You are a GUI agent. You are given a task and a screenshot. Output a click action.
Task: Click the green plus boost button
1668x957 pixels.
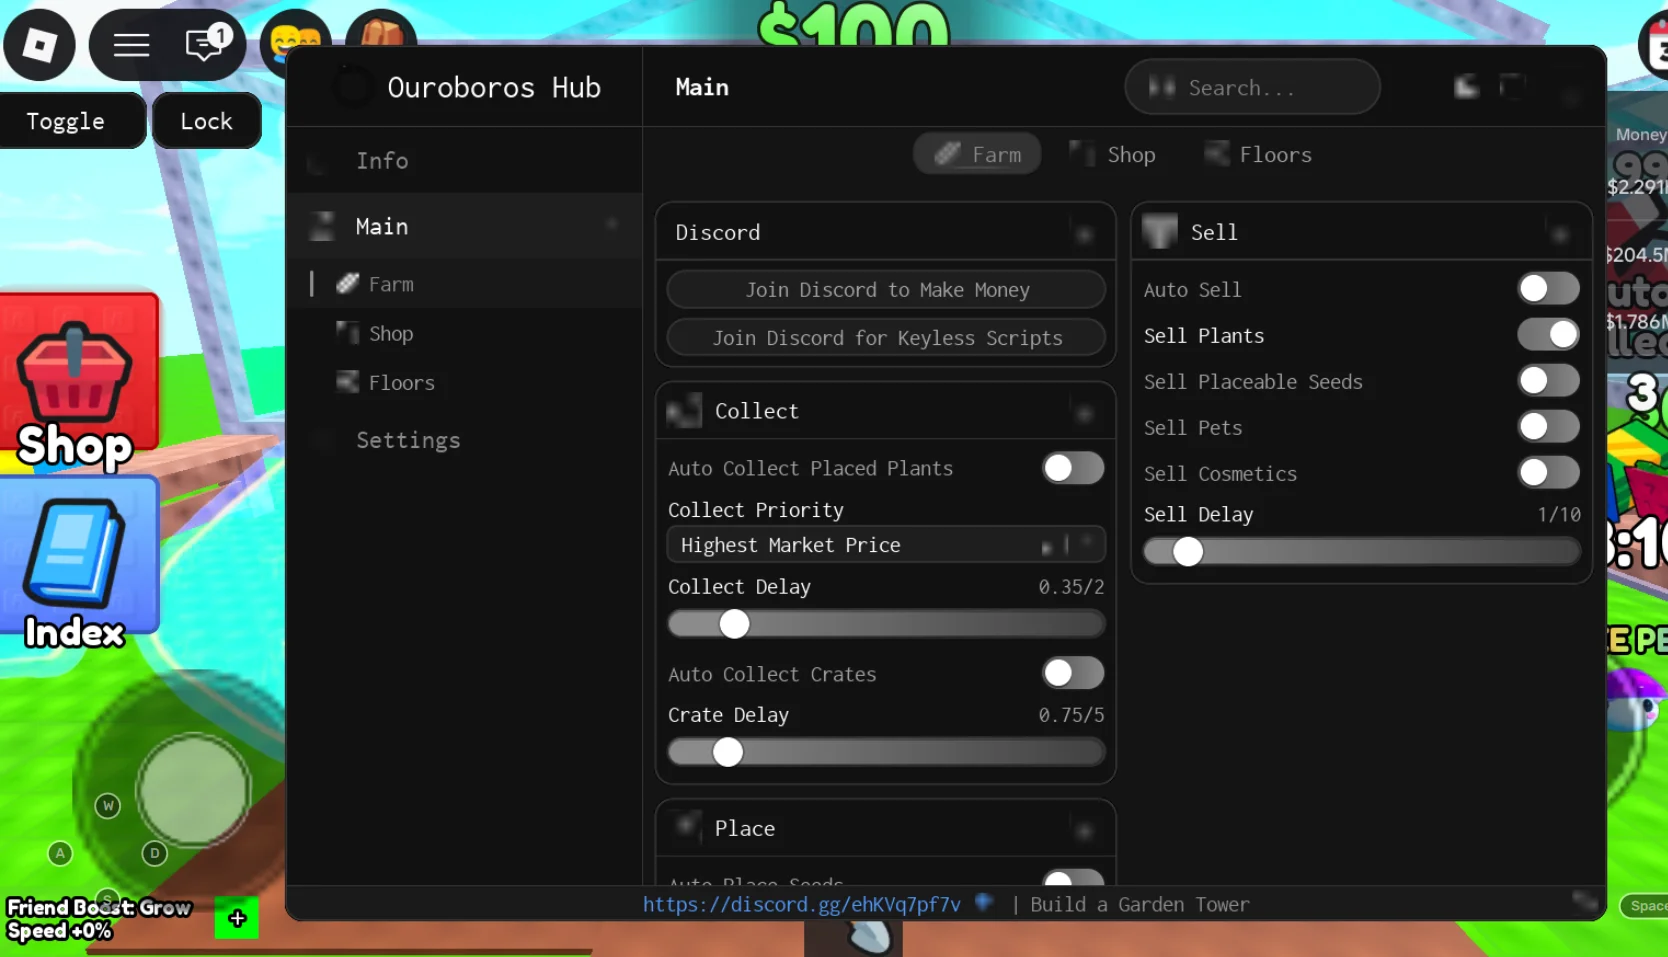coord(237,918)
